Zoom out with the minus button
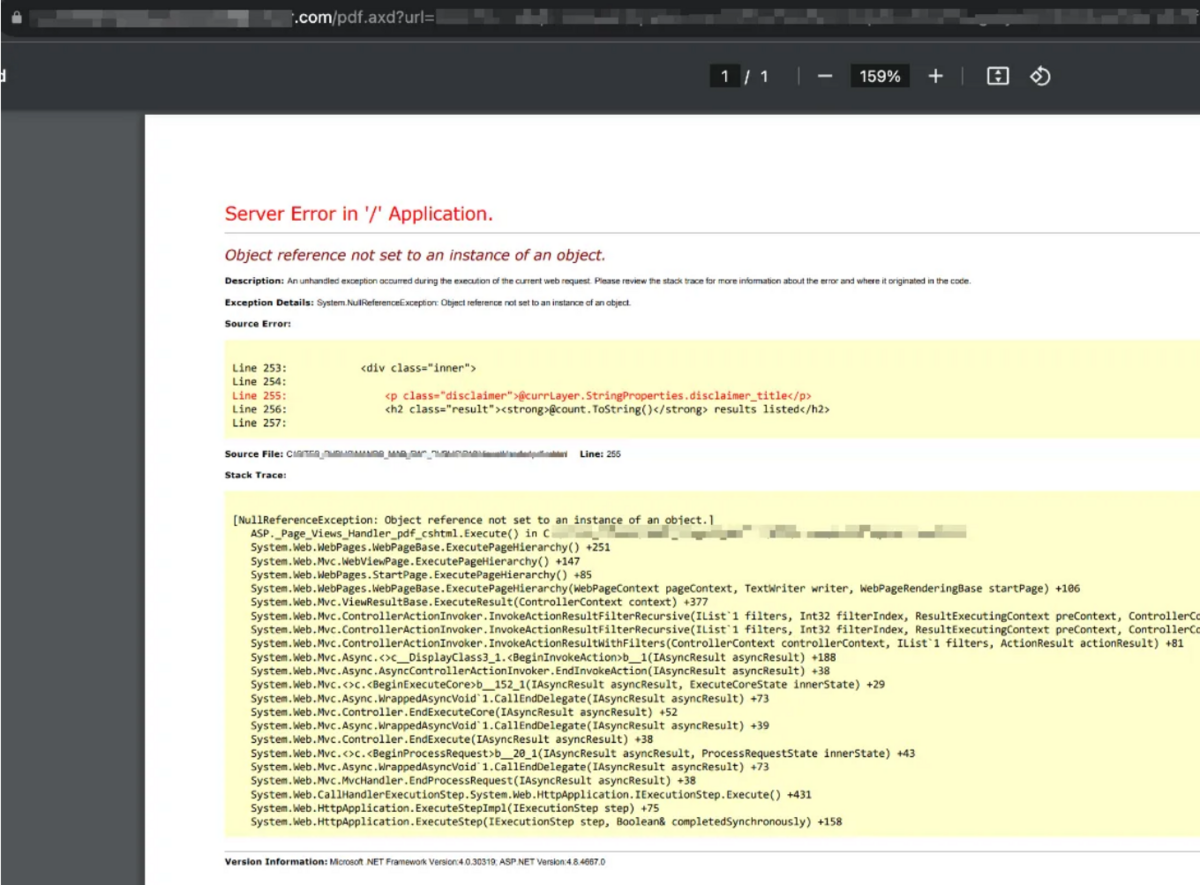This screenshot has width=1200, height=885. point(825,76)
